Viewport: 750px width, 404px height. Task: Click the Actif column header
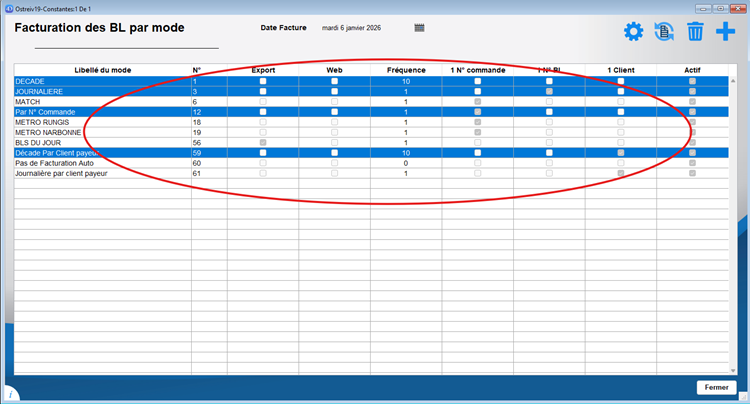coord(691,70)
